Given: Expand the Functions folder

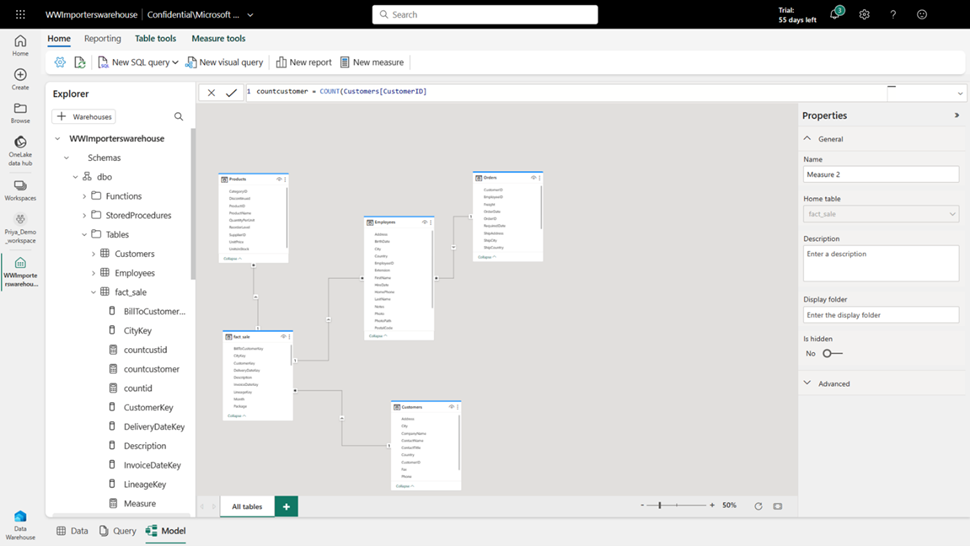Looking at the screenshot, I should [84, 196].
